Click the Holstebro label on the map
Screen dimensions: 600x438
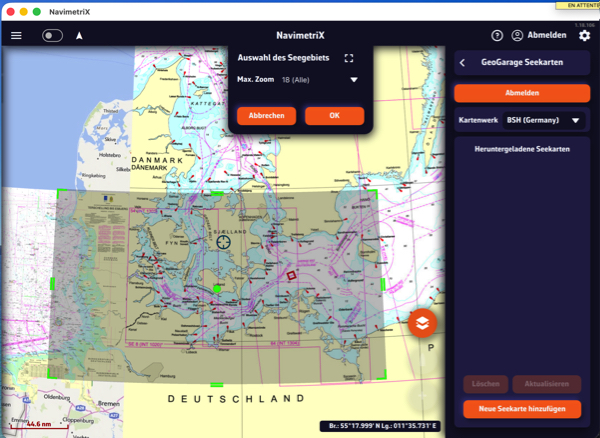point(110,155)
